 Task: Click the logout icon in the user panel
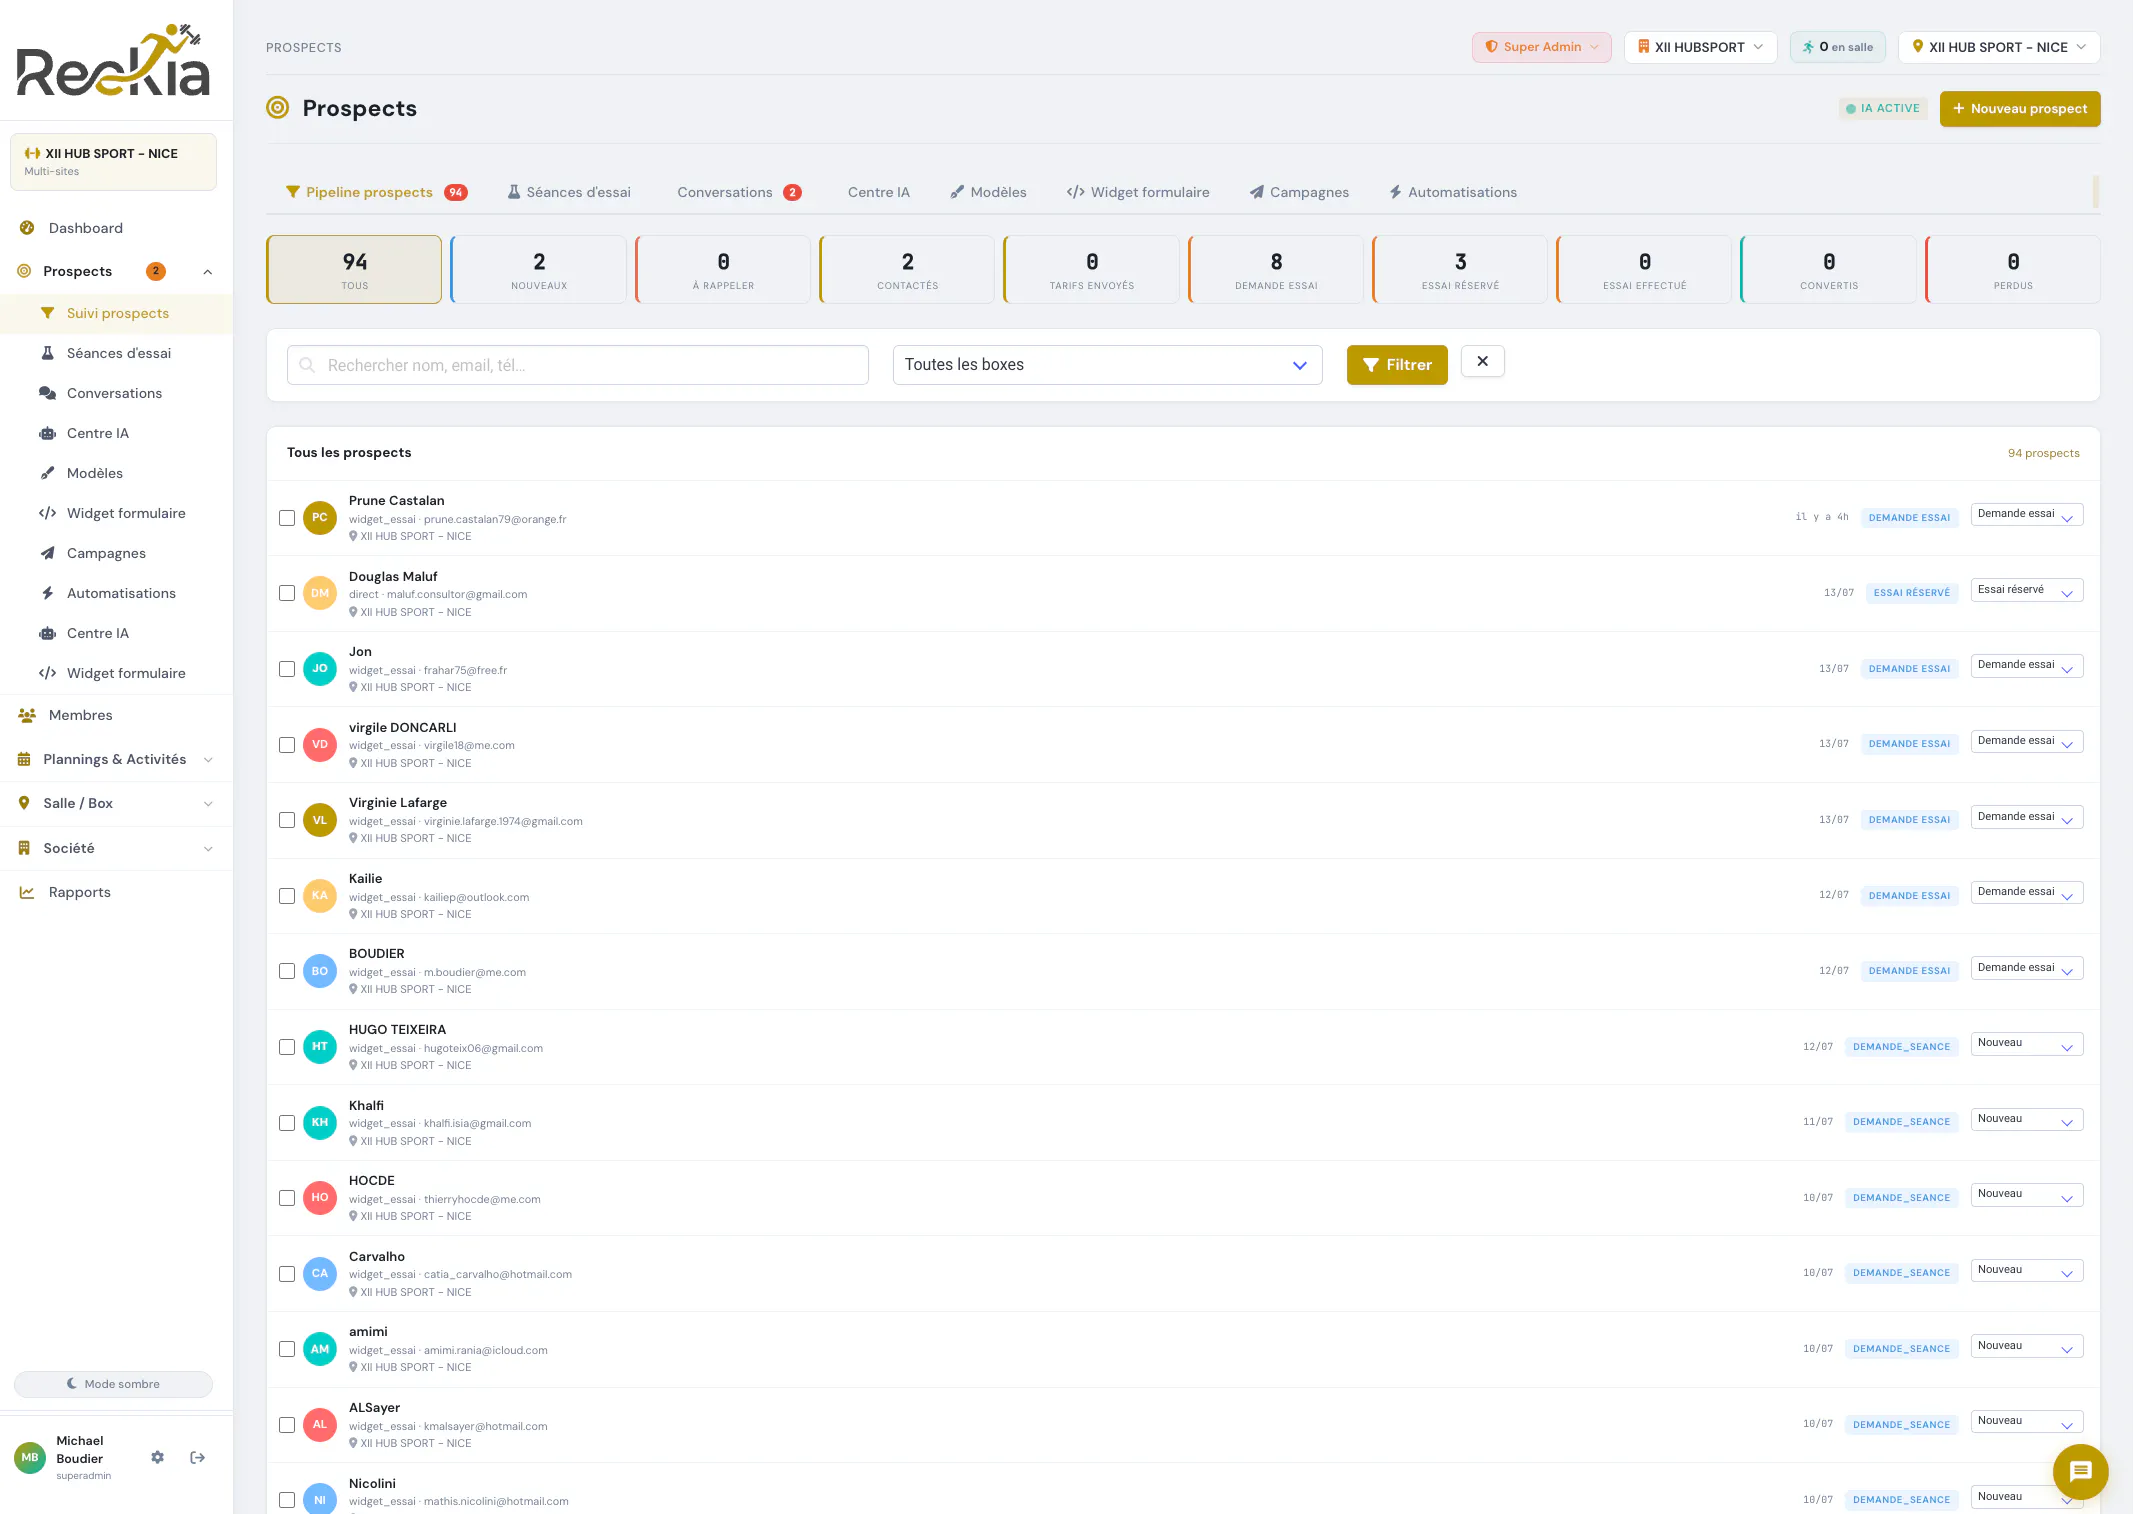coord(197,1457)
